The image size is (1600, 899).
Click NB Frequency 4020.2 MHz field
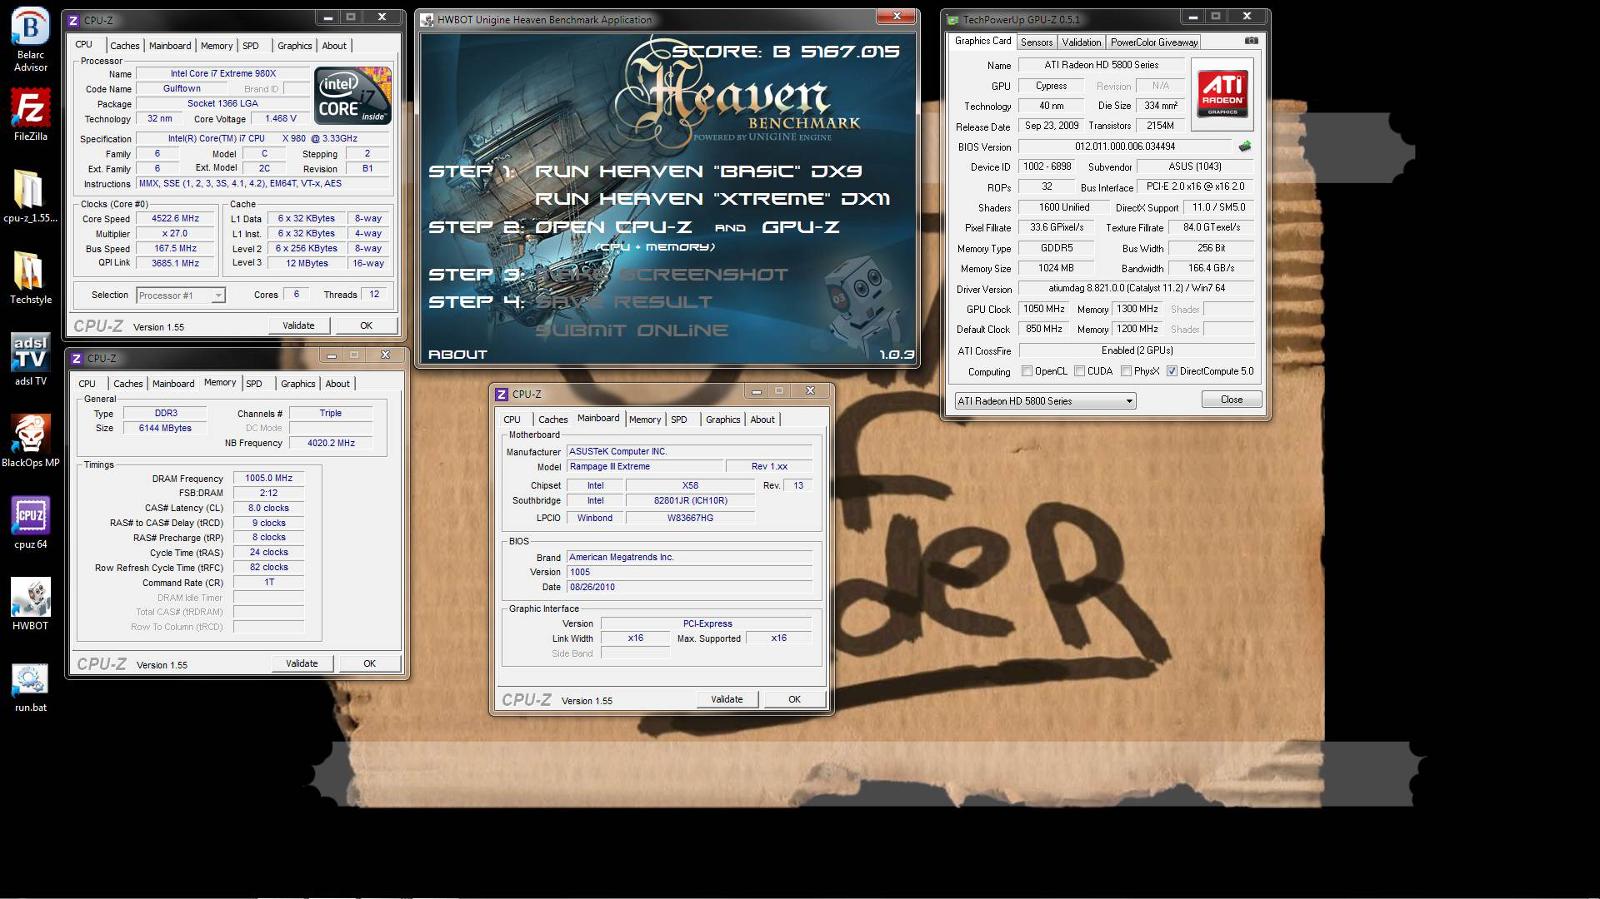click(331, 443)
